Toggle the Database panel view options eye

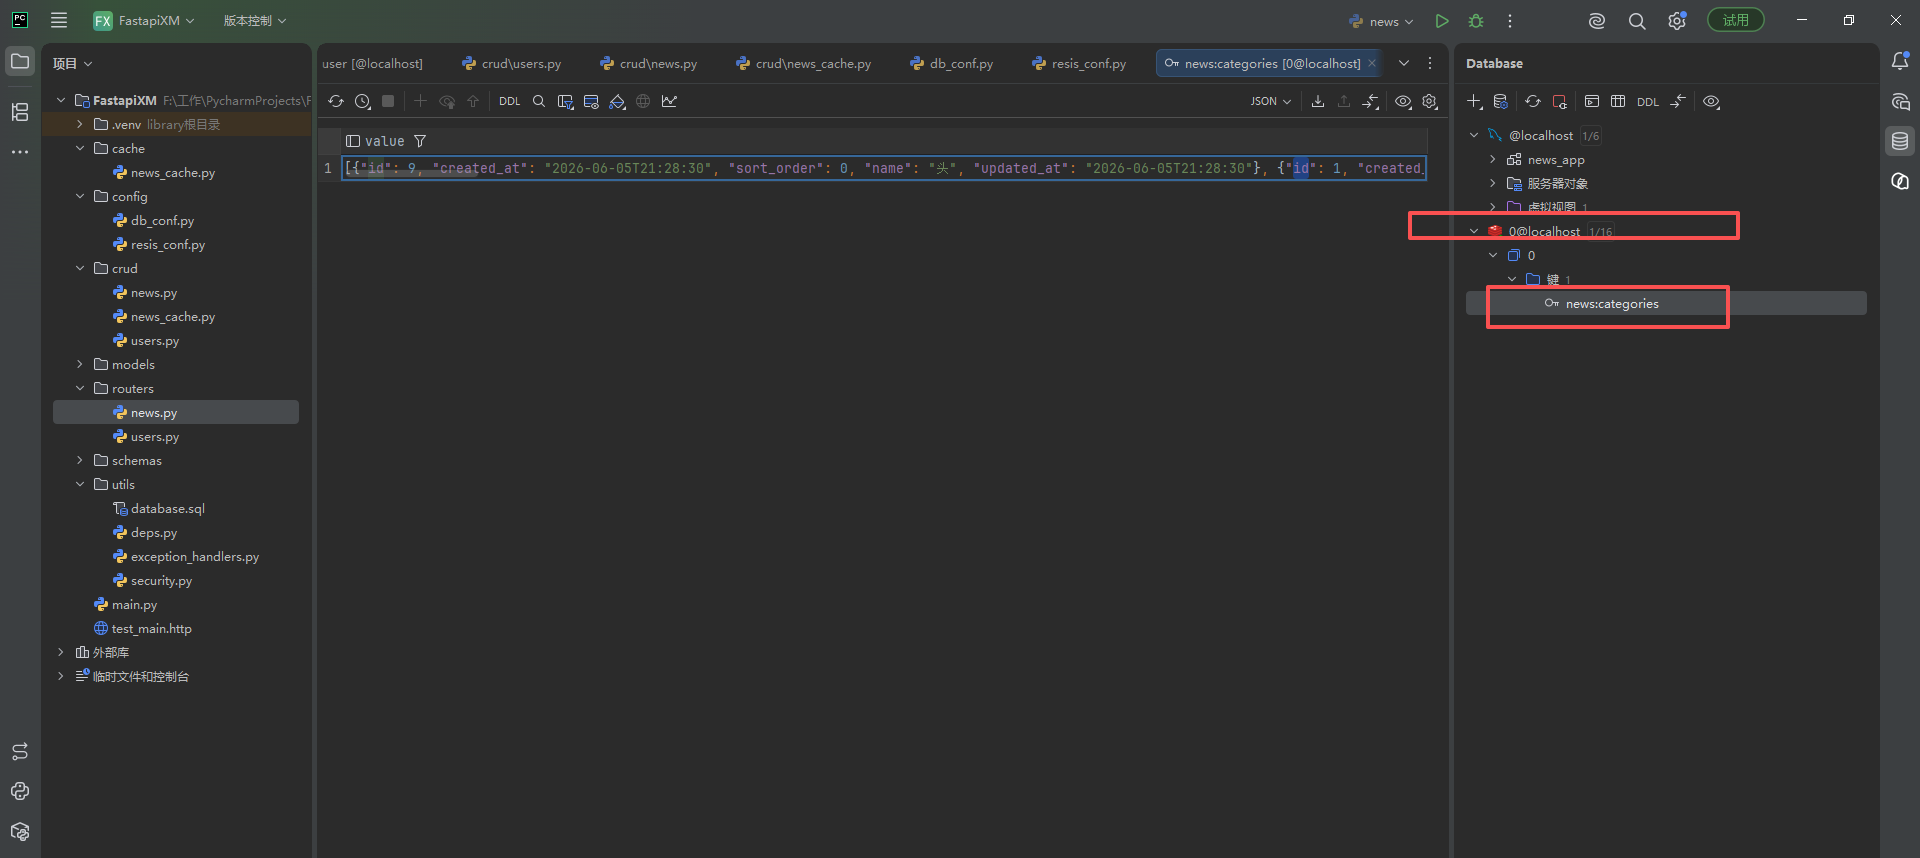(x=1711, y=101)
